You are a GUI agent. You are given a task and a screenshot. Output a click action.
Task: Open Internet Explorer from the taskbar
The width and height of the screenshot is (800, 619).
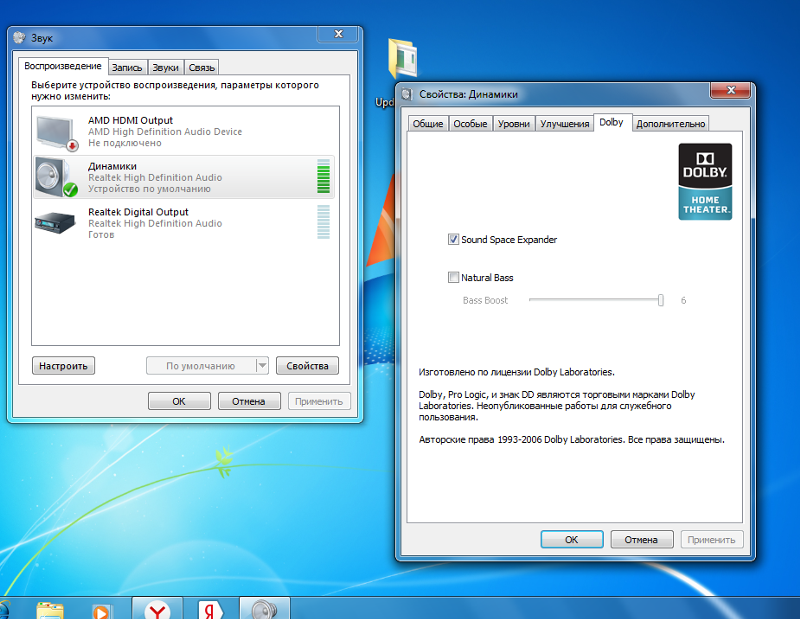(x=4, y=610)
